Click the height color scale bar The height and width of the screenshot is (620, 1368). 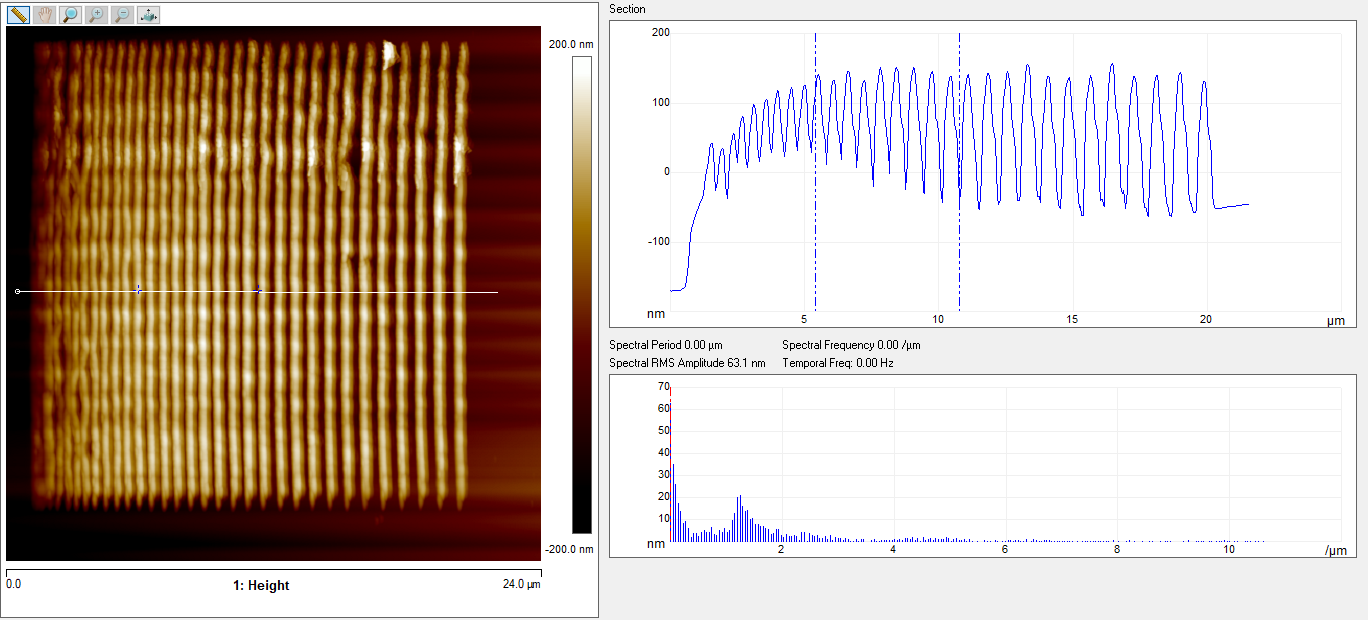[581, 295]
